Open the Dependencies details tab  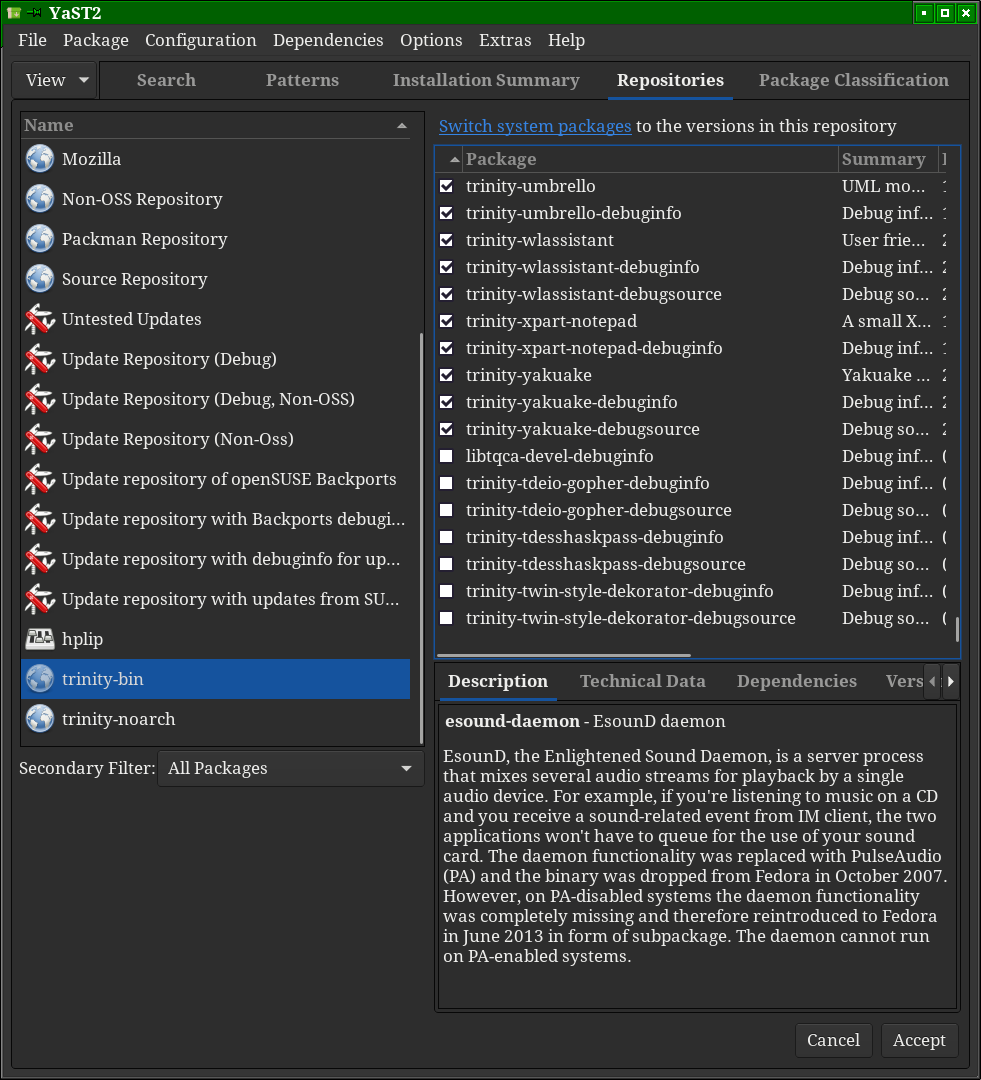click(796, 681)
